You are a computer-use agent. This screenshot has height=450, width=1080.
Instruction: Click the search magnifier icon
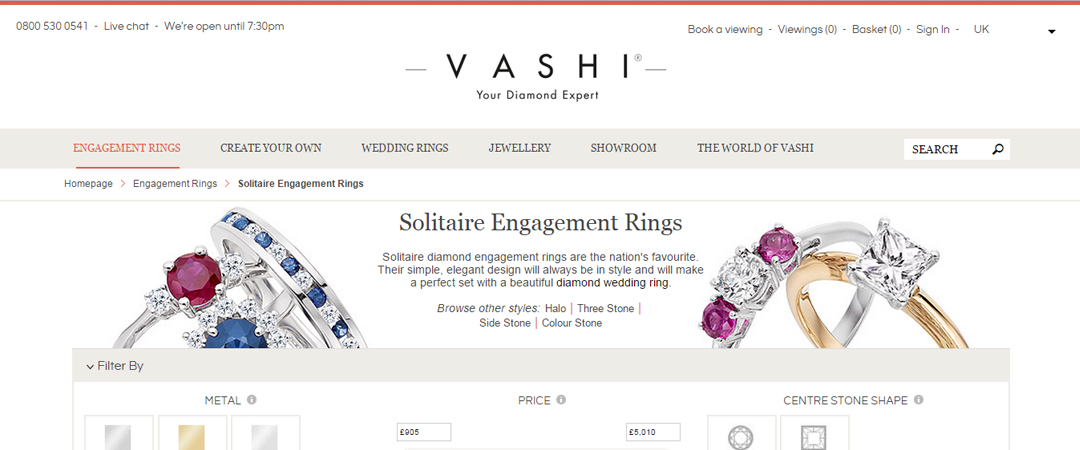click(x=997, y=149)
